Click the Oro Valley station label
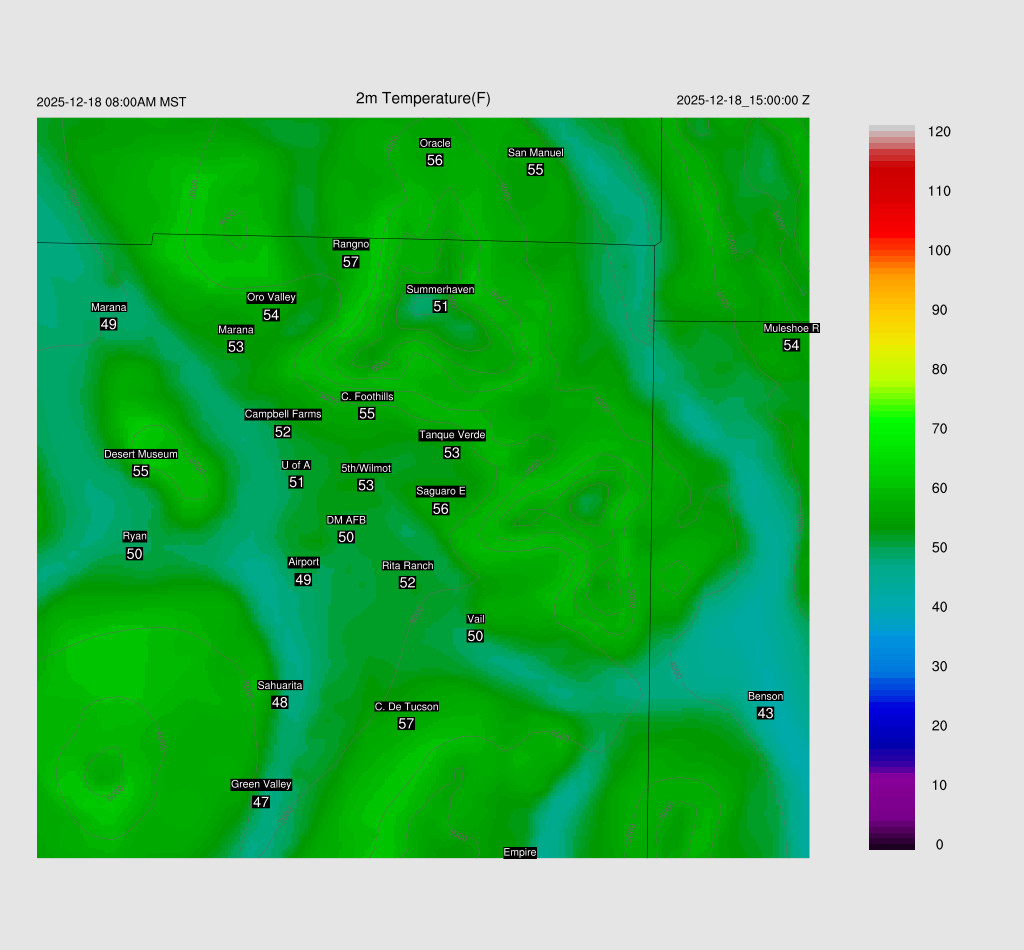1024x950 pixels. click(271, 297)
